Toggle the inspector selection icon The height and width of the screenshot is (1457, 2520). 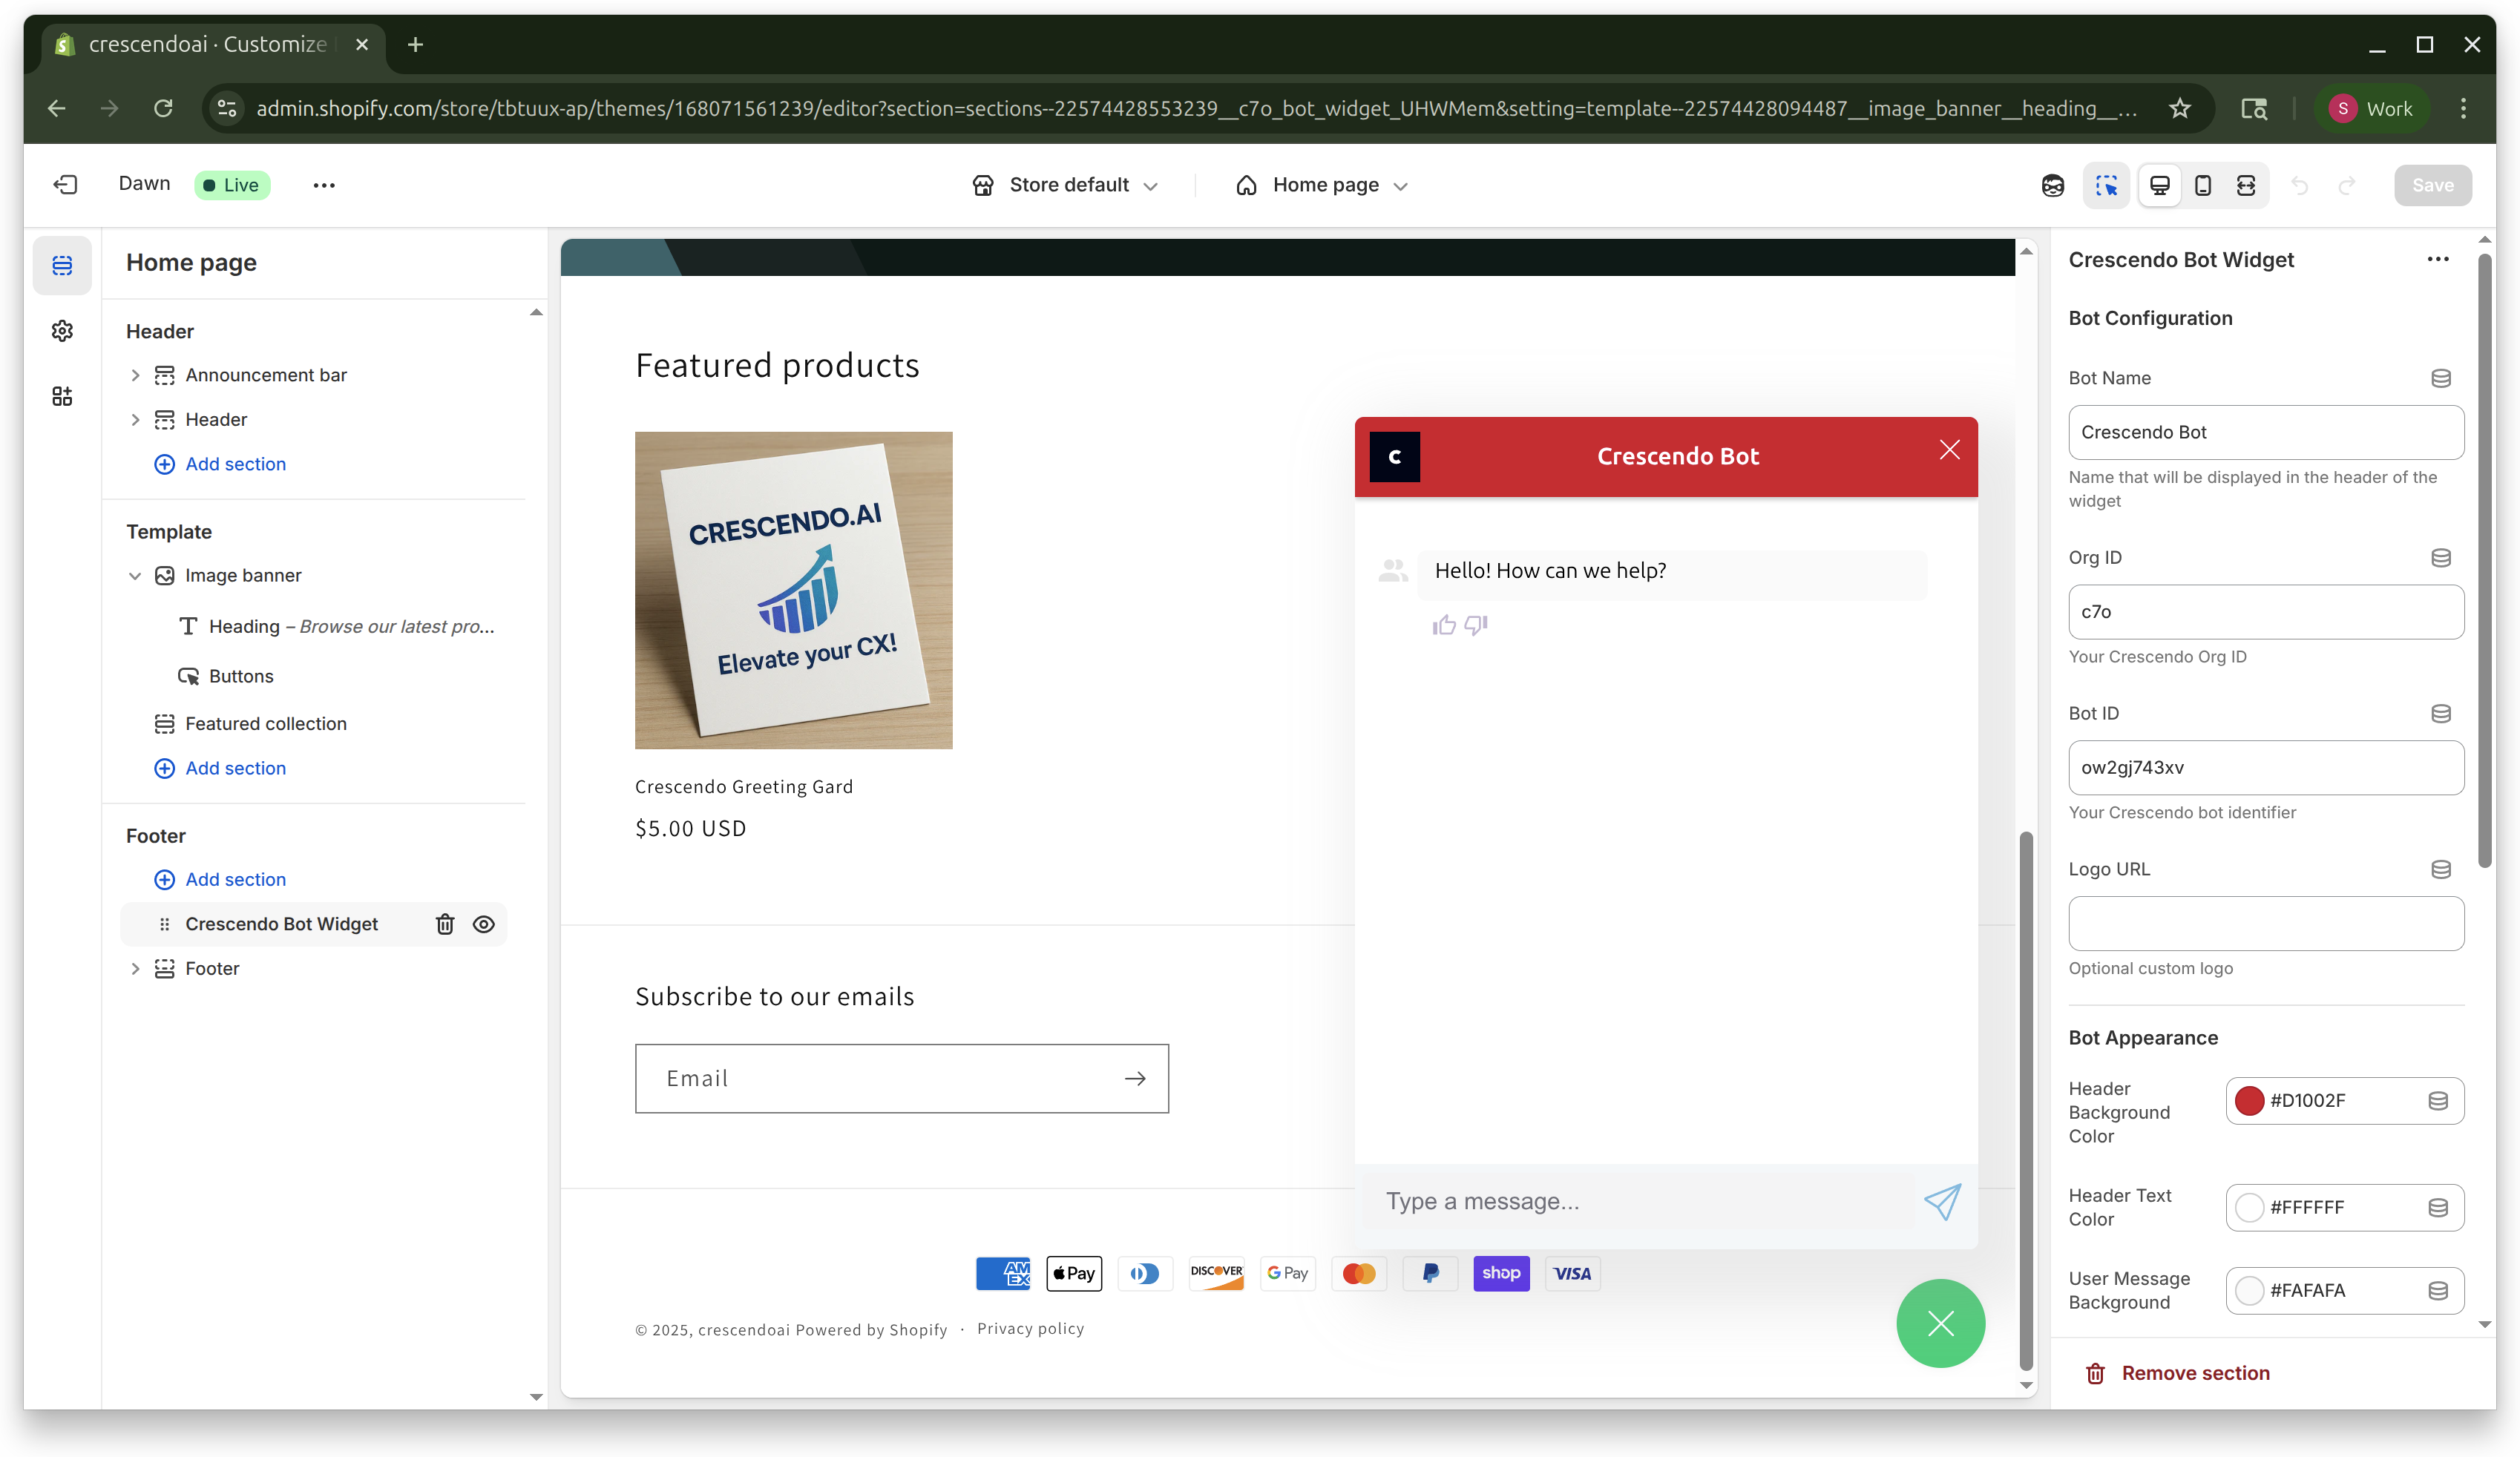tap(2106, 185)
